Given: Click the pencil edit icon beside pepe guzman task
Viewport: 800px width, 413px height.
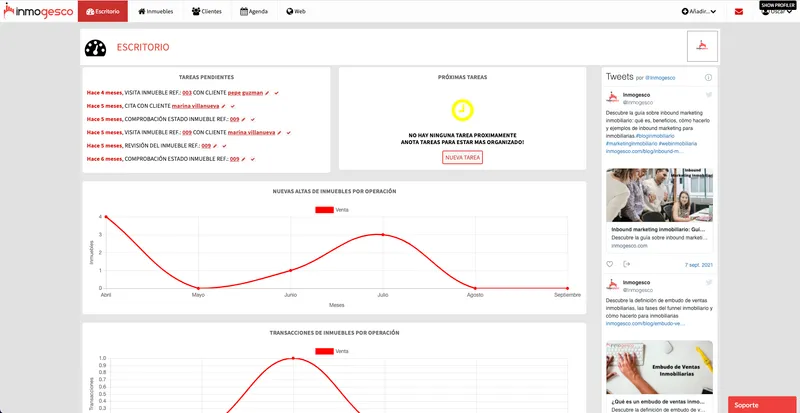Looking at the screenshot, I should 267,93.
